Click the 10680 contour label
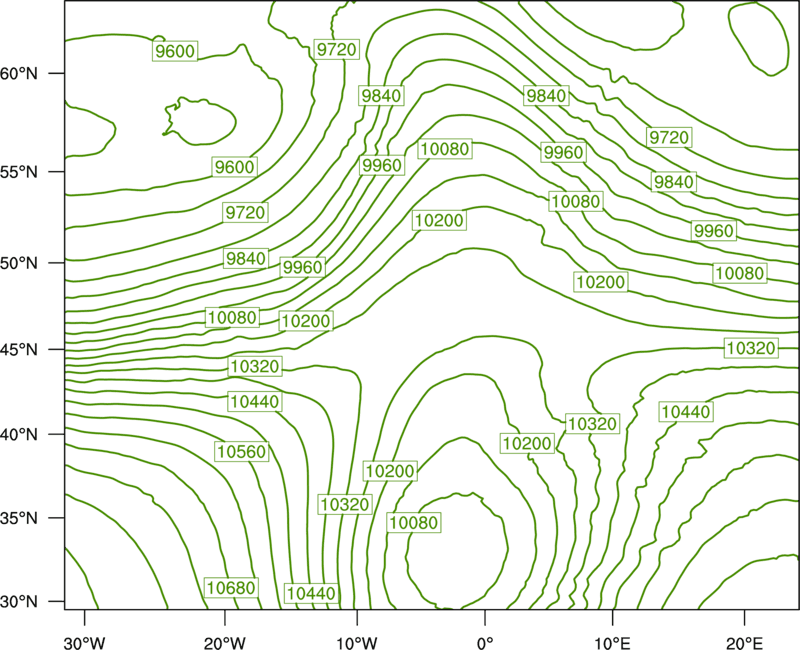This screenshot has height=650, width=800. tap(231, 588)
